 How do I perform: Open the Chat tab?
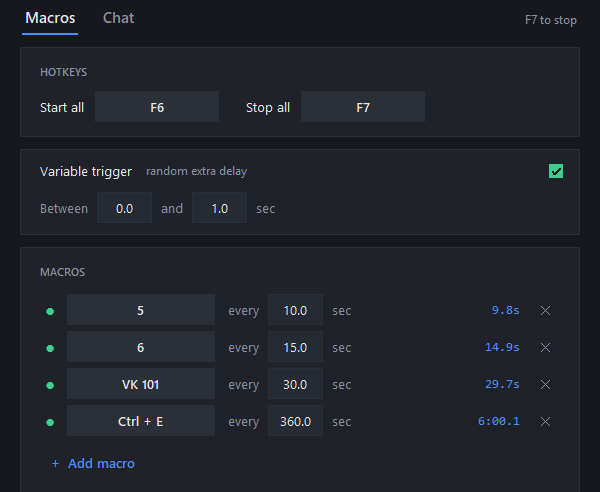click(118, 18)
